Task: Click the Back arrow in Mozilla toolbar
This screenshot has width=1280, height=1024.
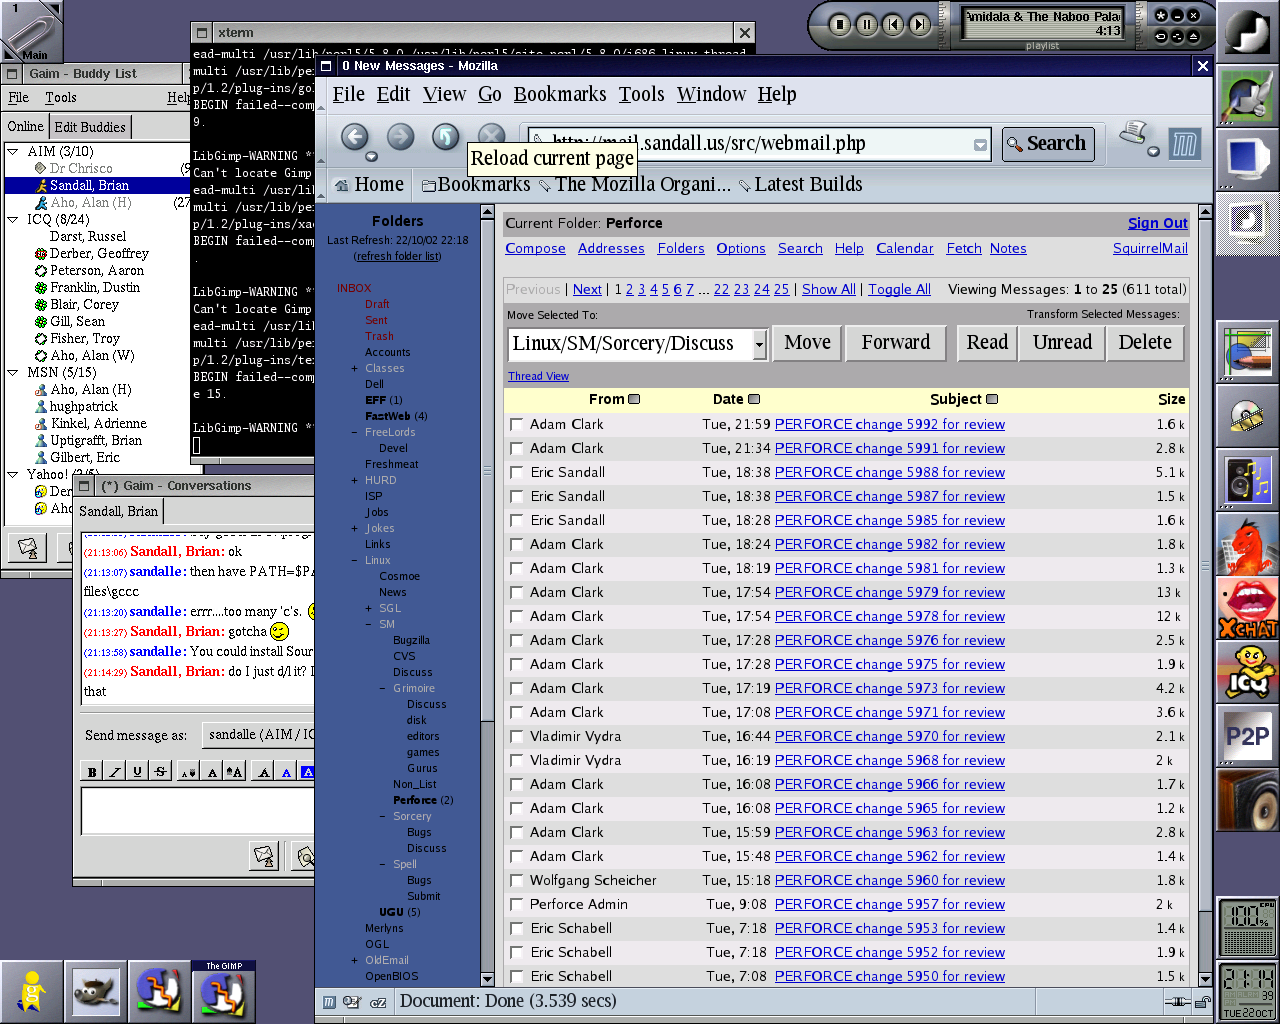Action: point(355,137)
